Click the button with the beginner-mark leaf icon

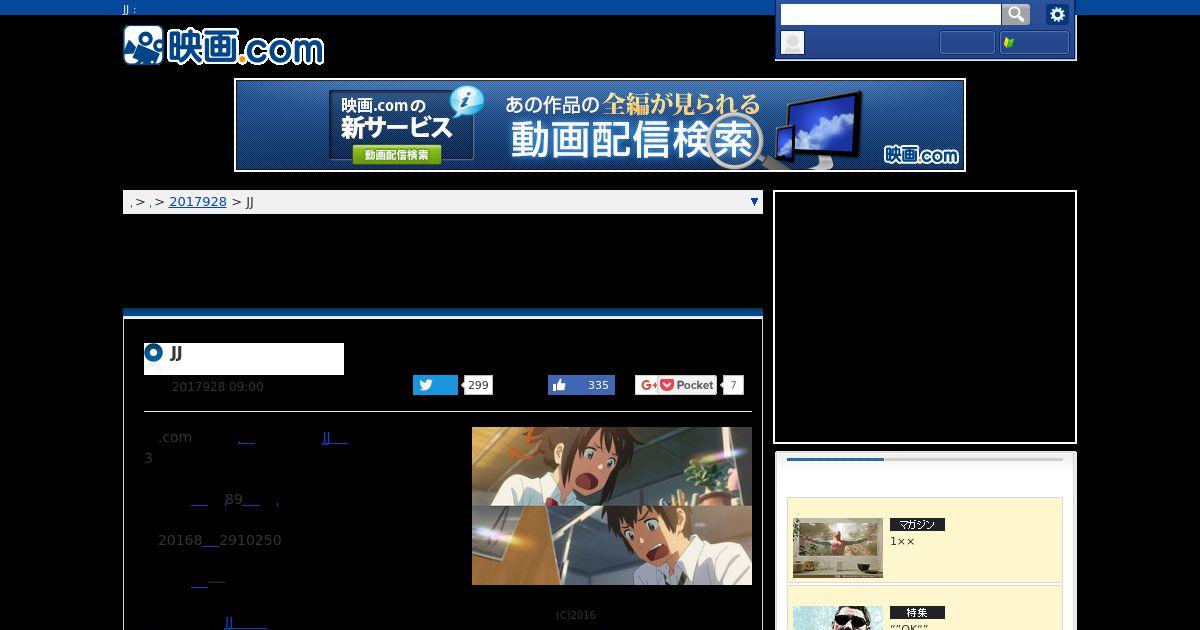[x=1034, y=42]
